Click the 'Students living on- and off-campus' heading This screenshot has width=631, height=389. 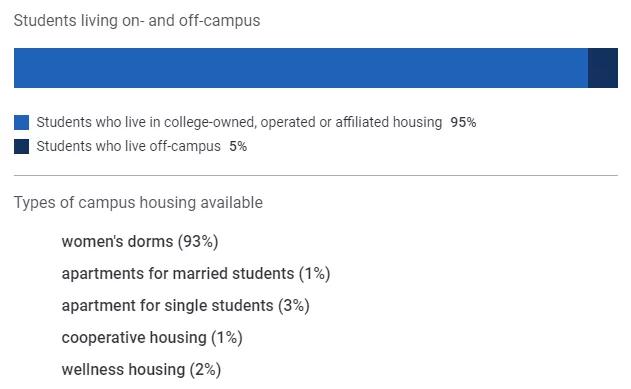pos(137,21)
